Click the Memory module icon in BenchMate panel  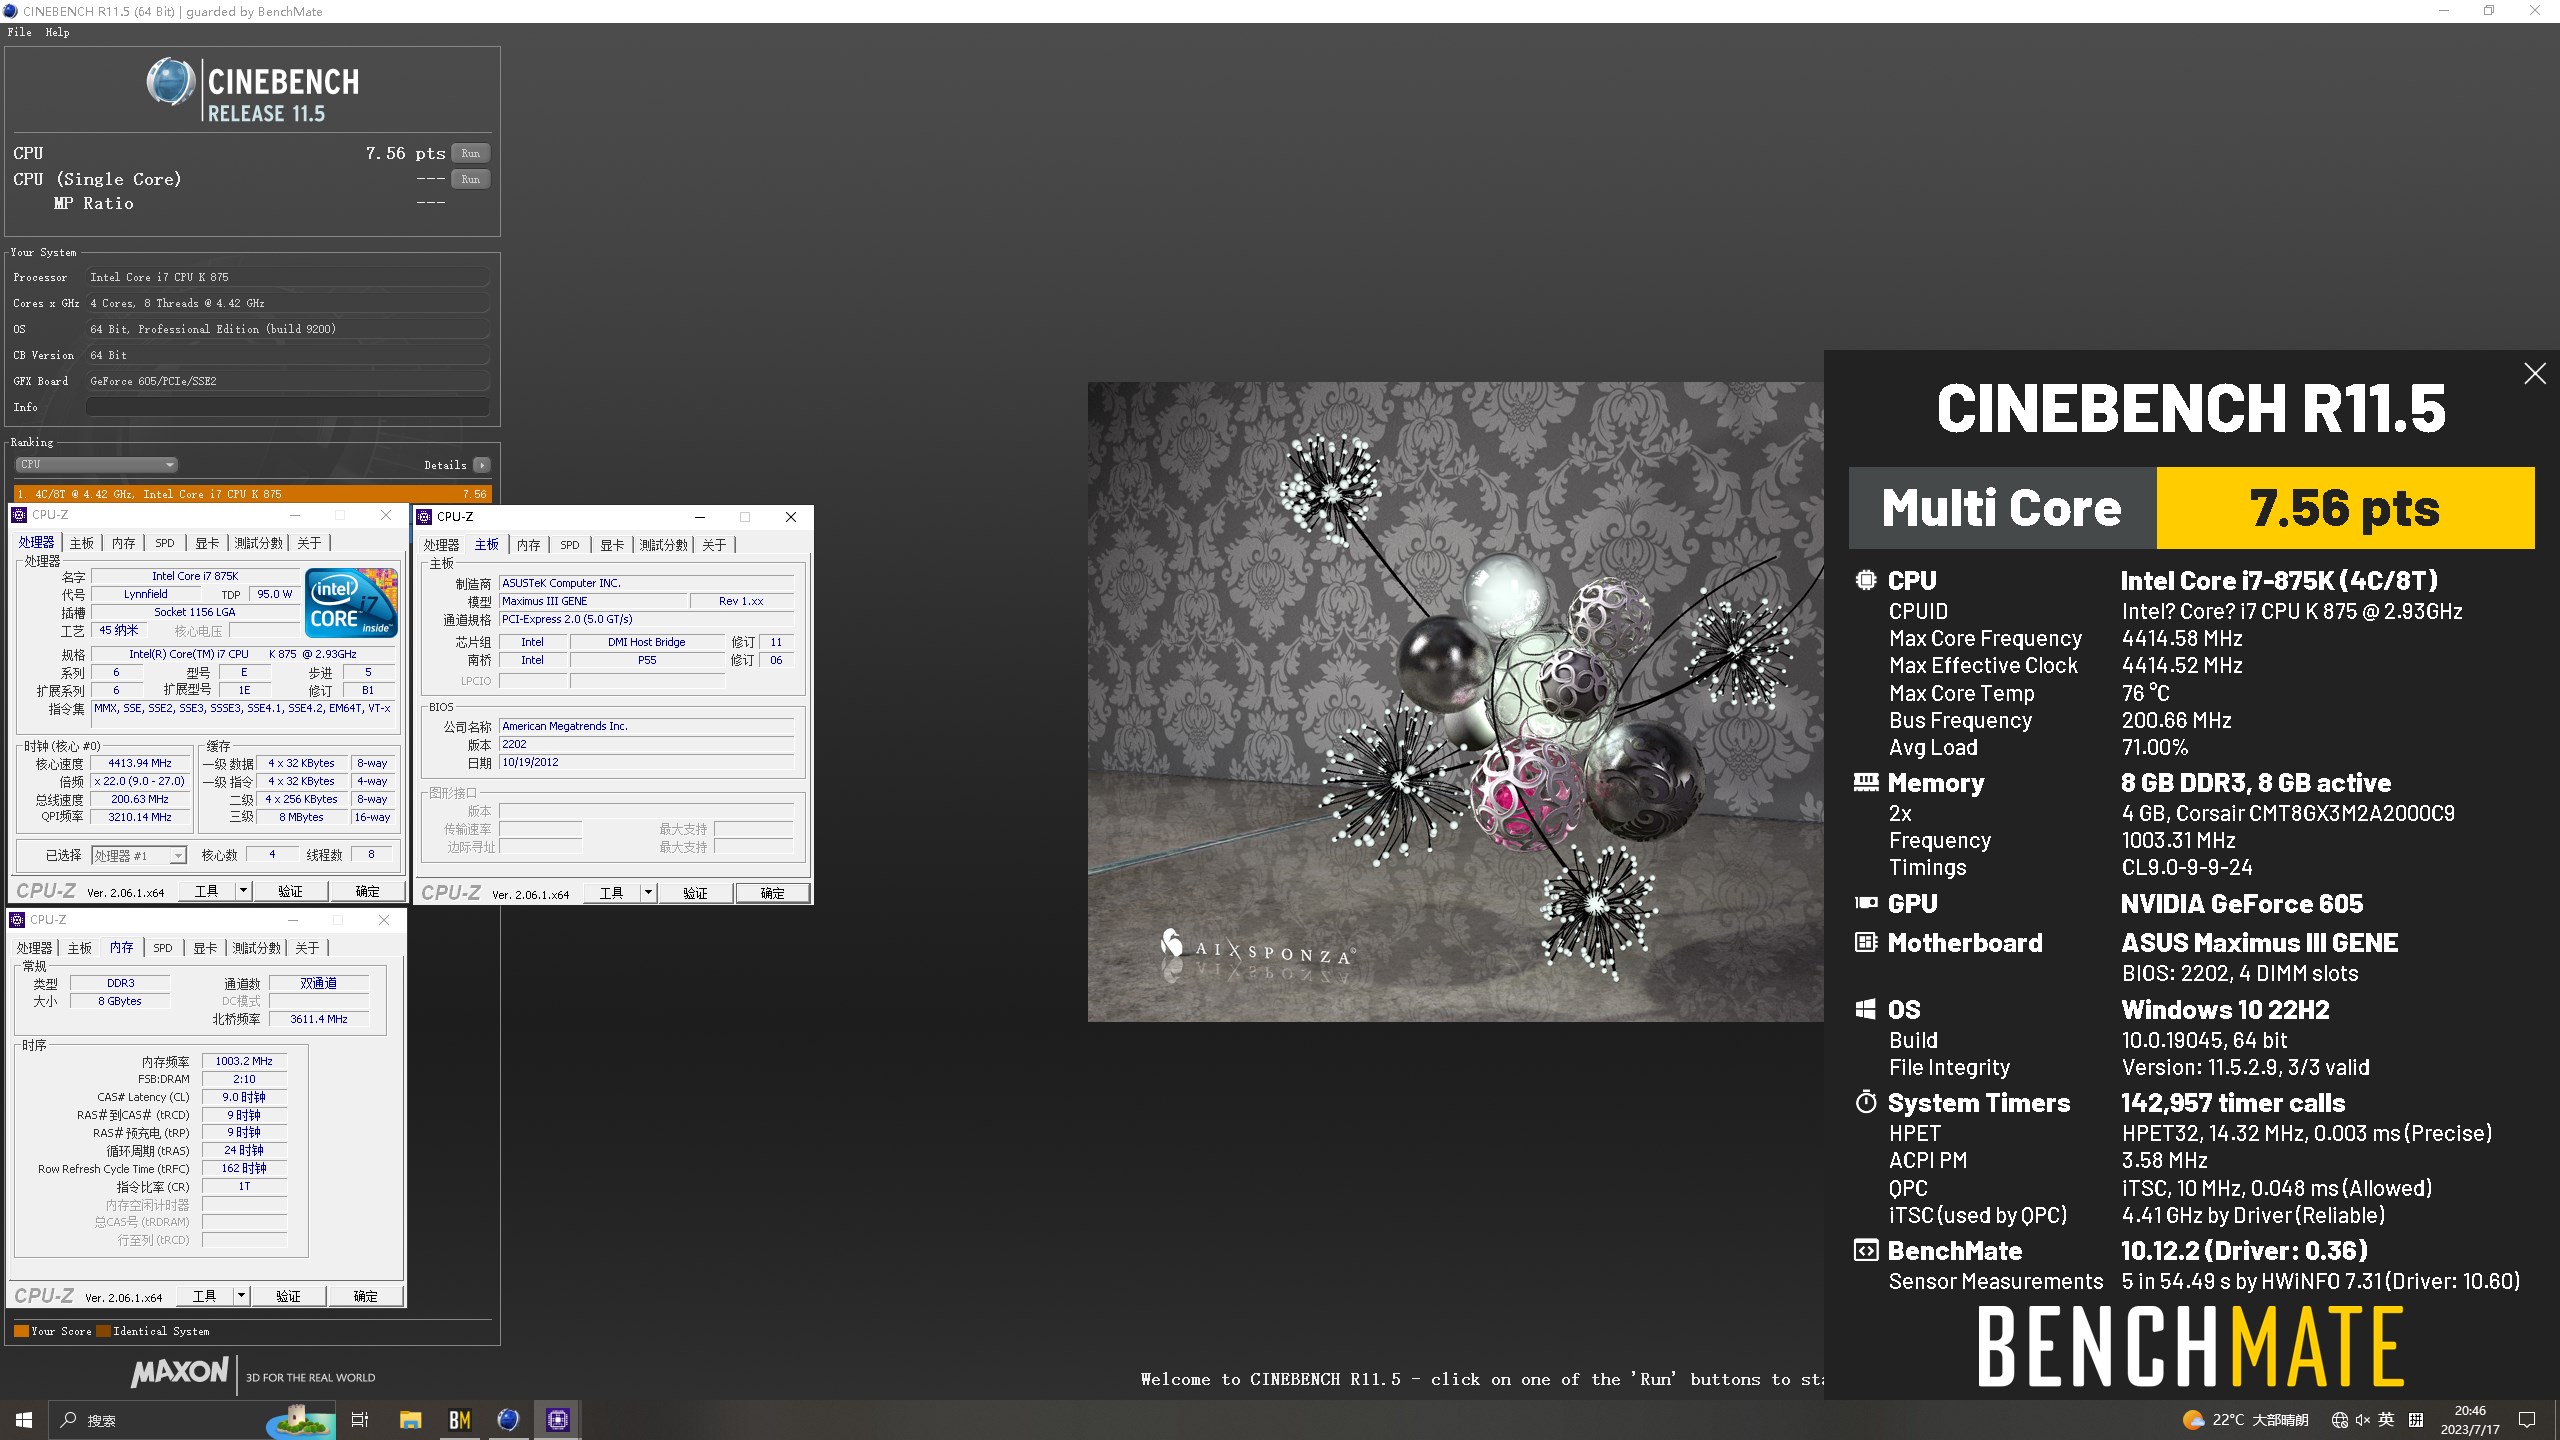tap(1866, 783)
